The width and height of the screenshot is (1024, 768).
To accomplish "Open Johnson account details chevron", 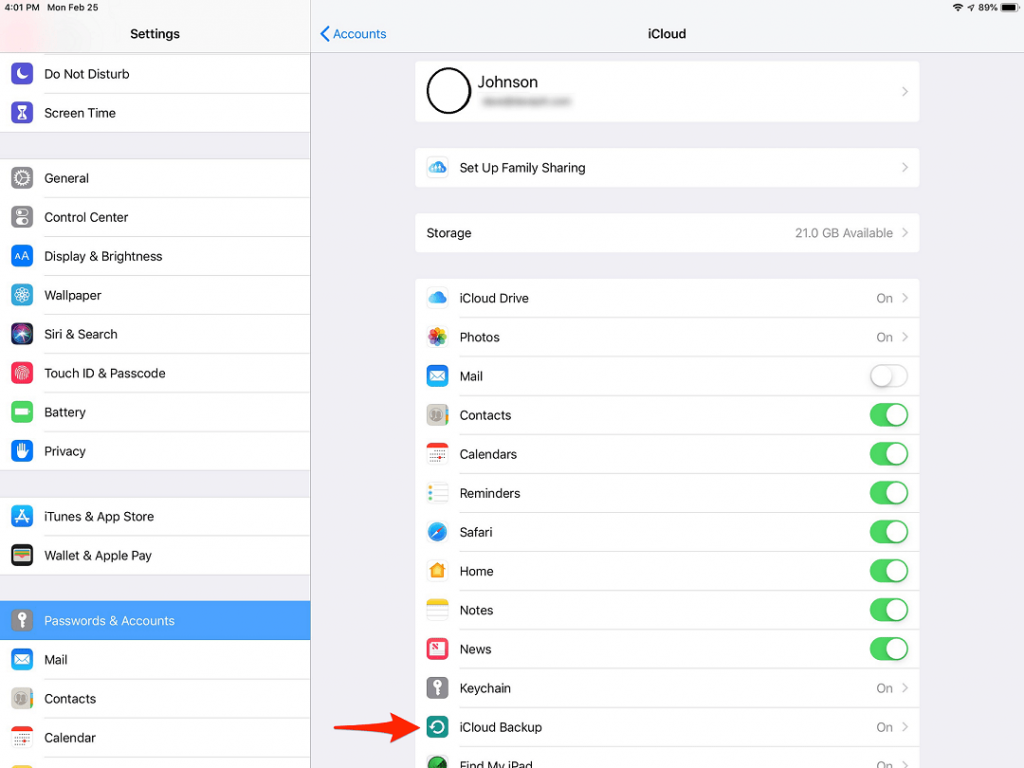I will tap(904, 91).
